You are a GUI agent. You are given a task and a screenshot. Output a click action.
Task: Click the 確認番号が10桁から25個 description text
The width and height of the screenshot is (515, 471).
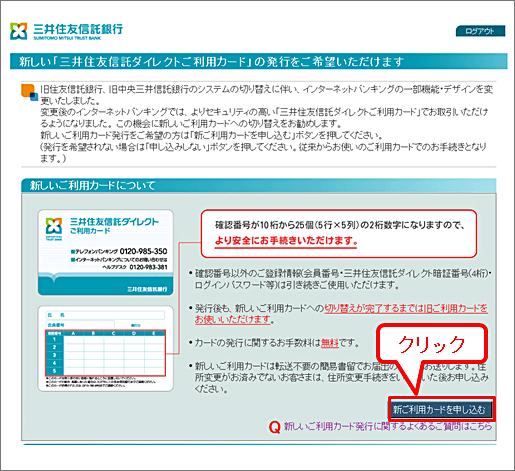coord(339,225)
